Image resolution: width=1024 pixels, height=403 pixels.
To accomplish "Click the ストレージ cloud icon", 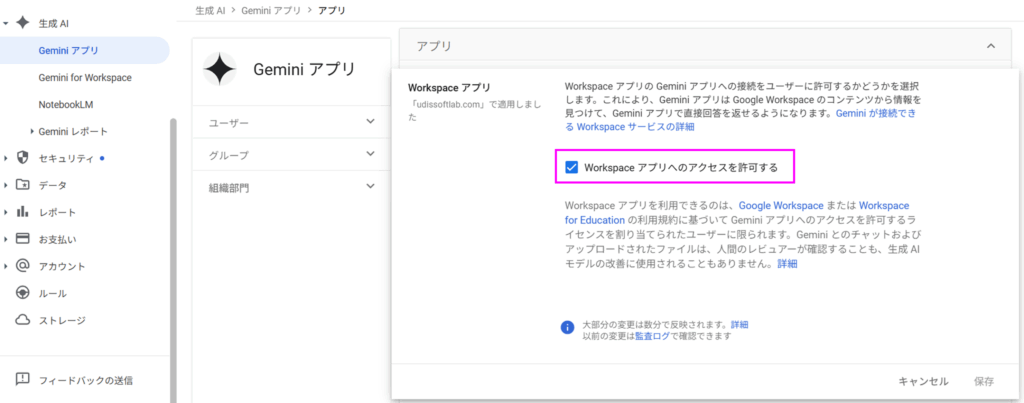I will coord(23,320).
